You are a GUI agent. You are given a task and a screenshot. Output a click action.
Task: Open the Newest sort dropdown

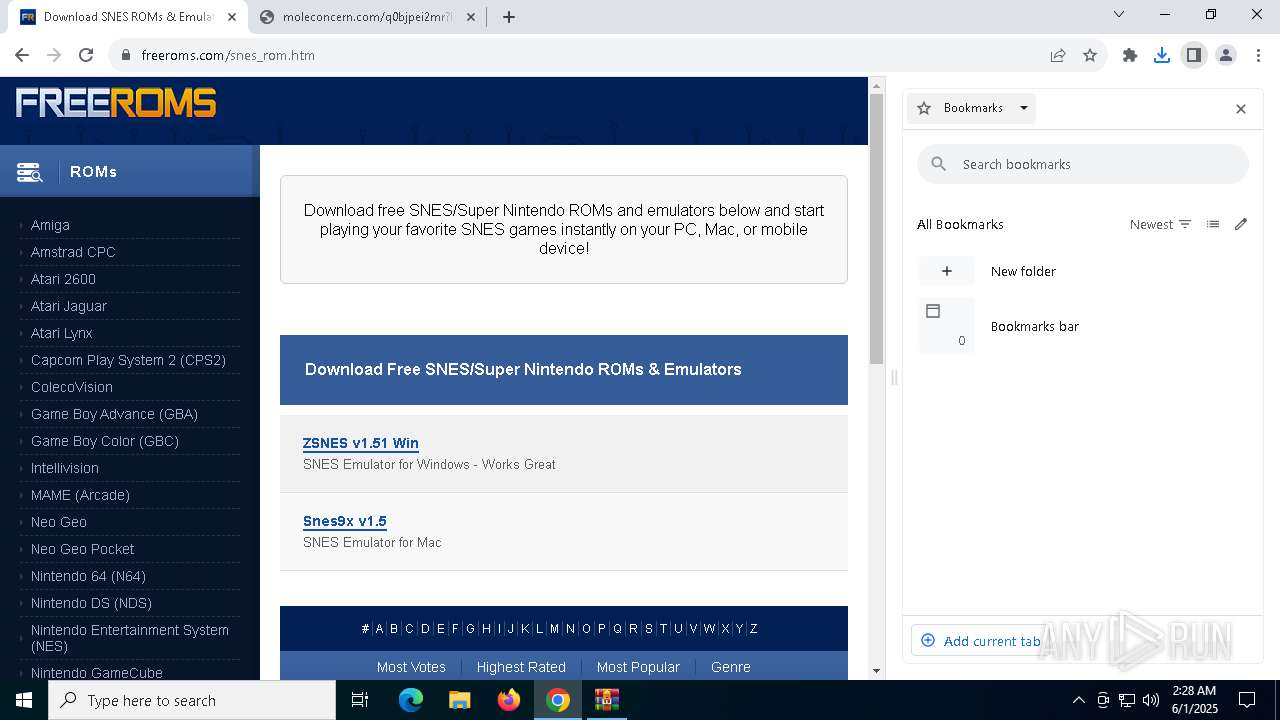tap(1160, 224)
